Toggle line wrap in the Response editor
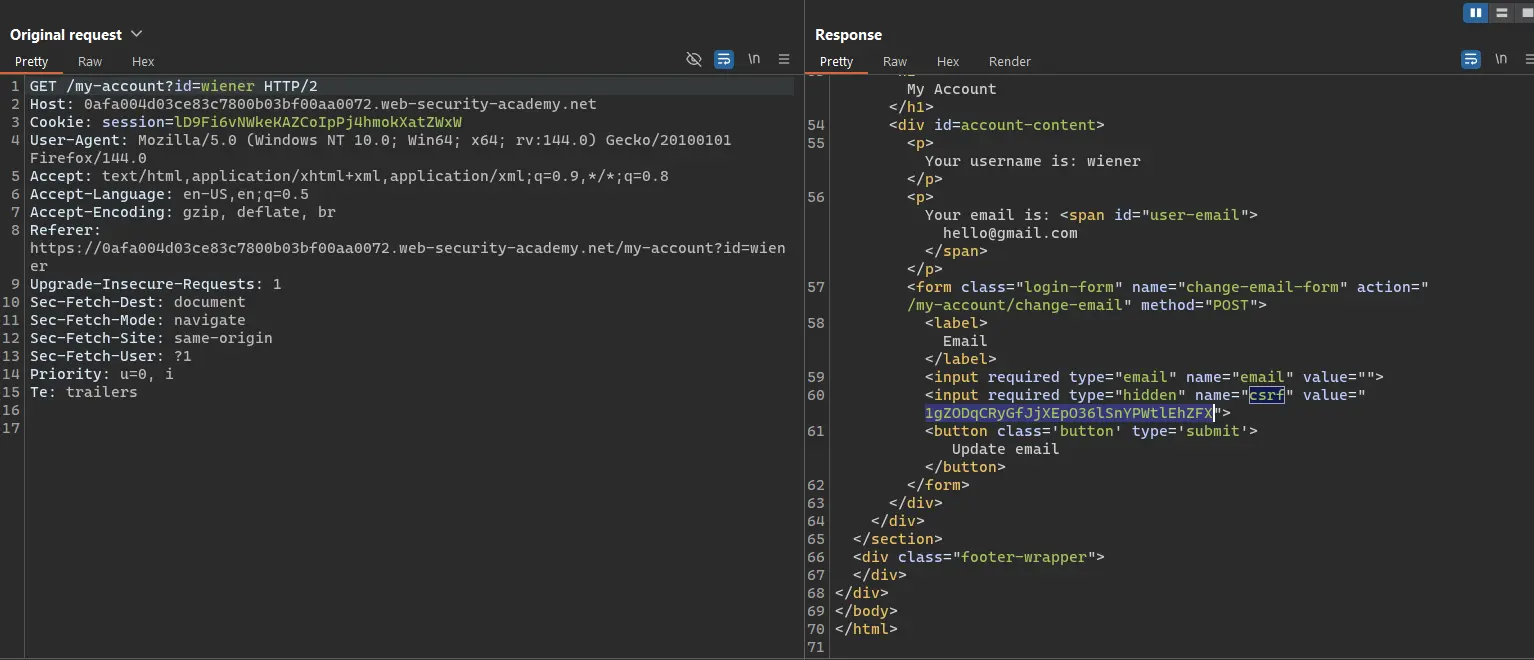The image size is (1534, 660). tap(1471, 60)
